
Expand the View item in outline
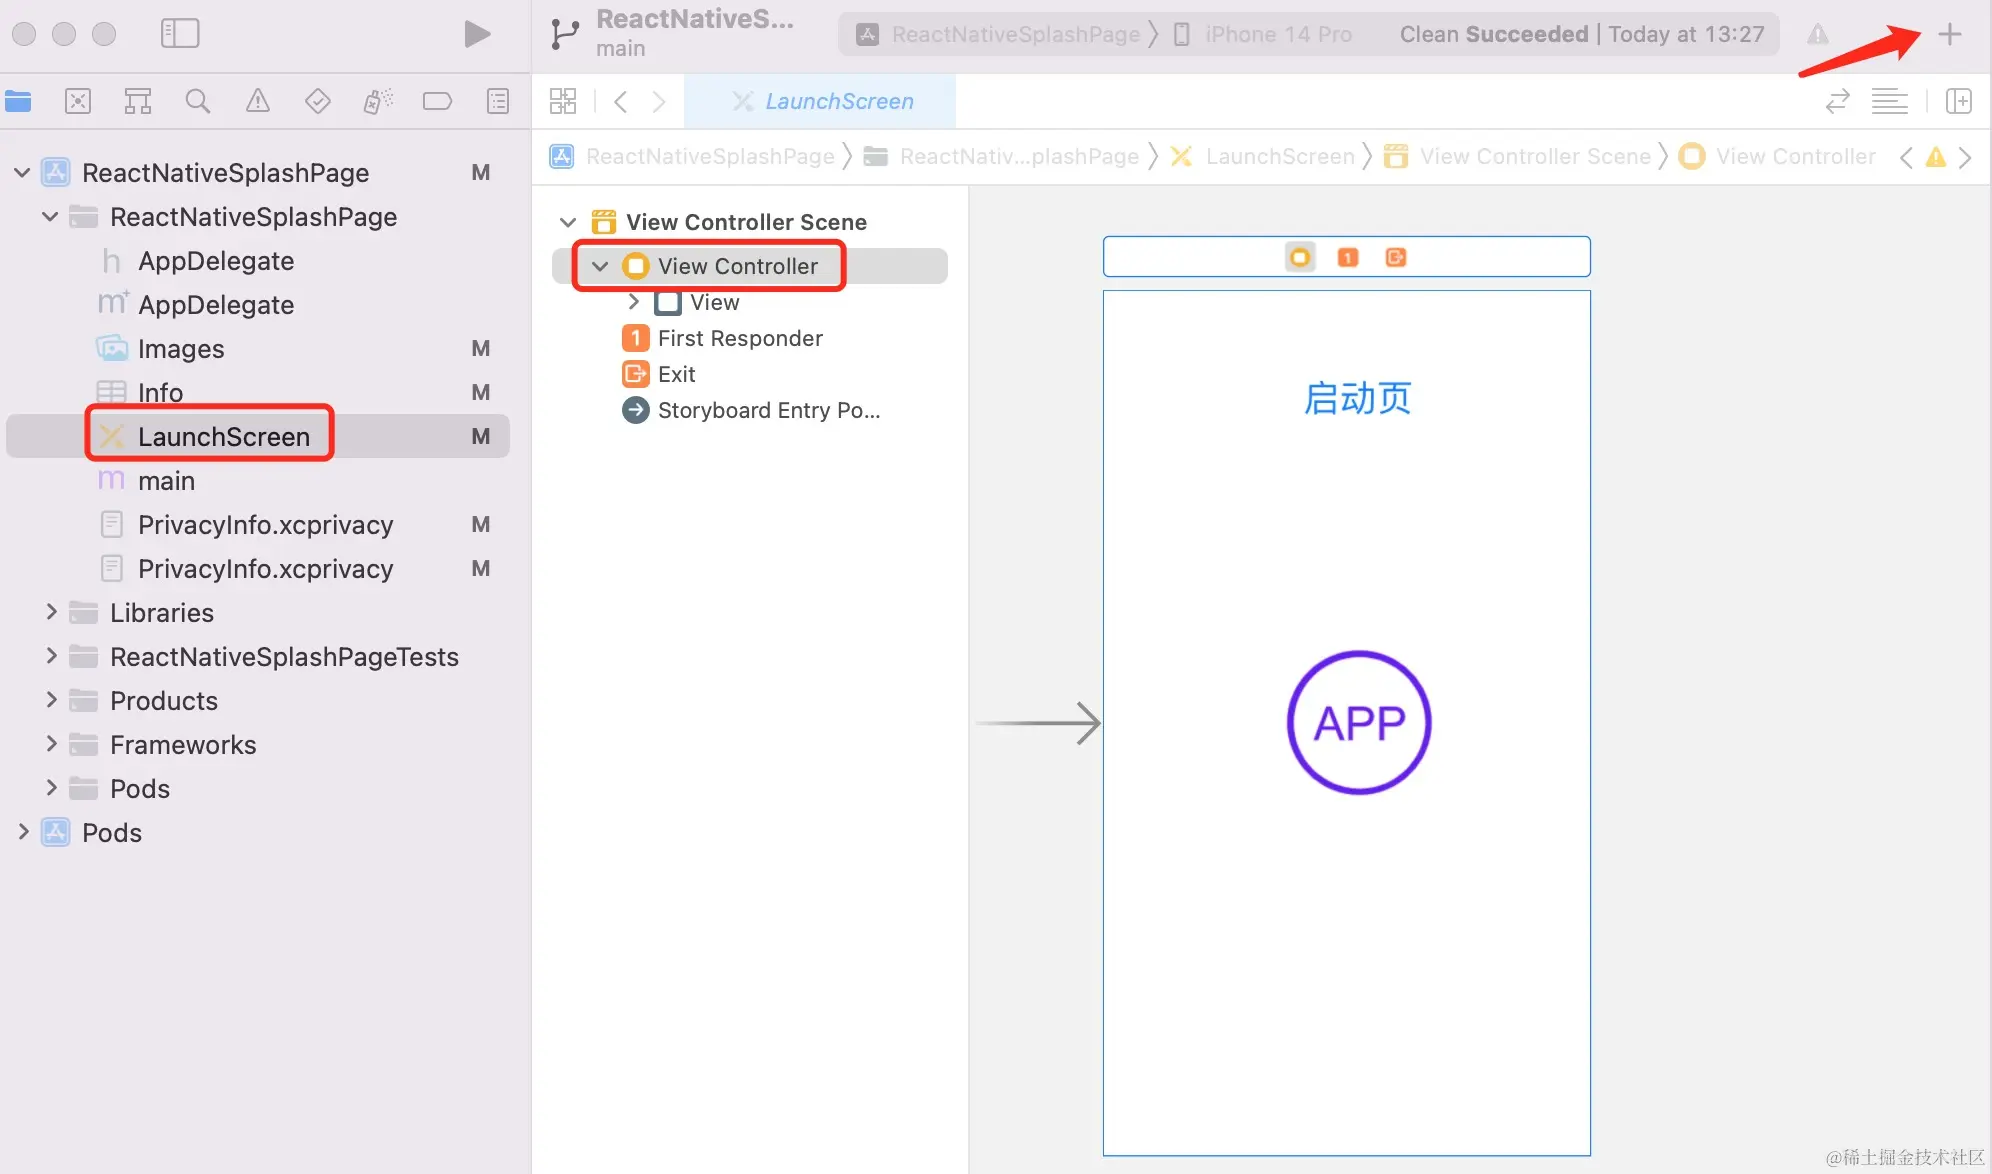pos(633,302)
